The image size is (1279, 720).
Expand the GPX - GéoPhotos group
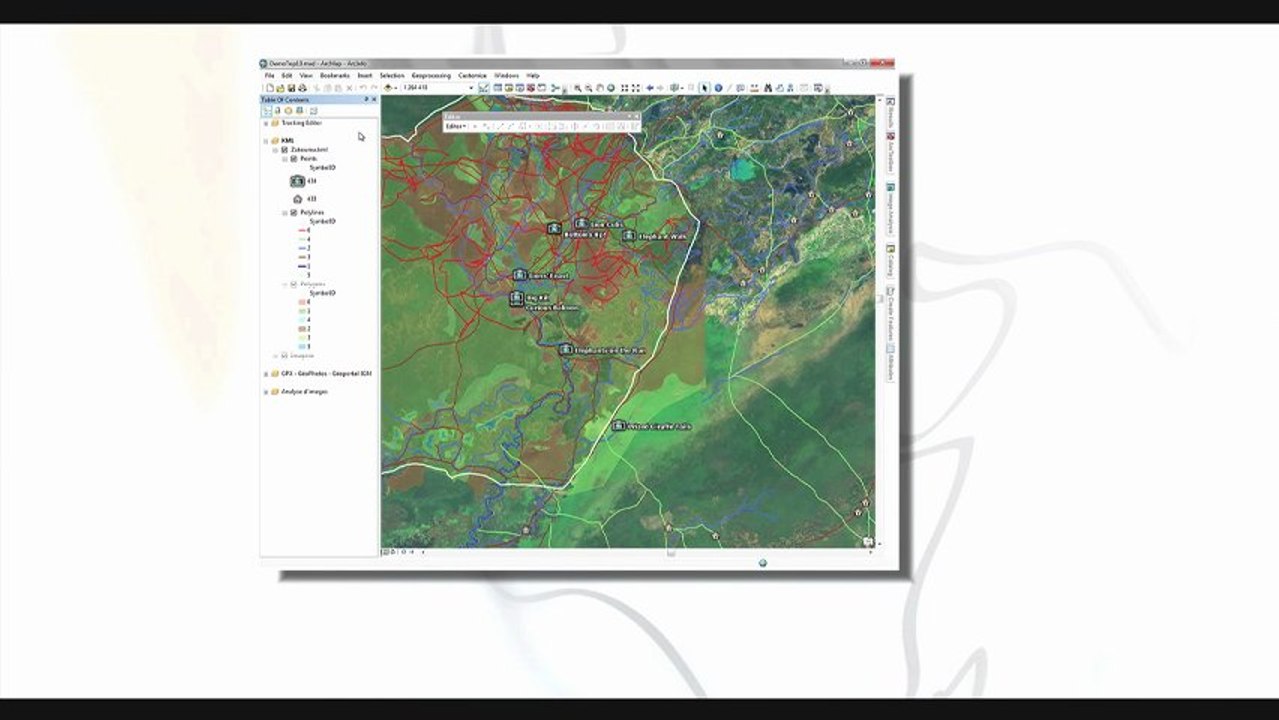click(266, 374)
